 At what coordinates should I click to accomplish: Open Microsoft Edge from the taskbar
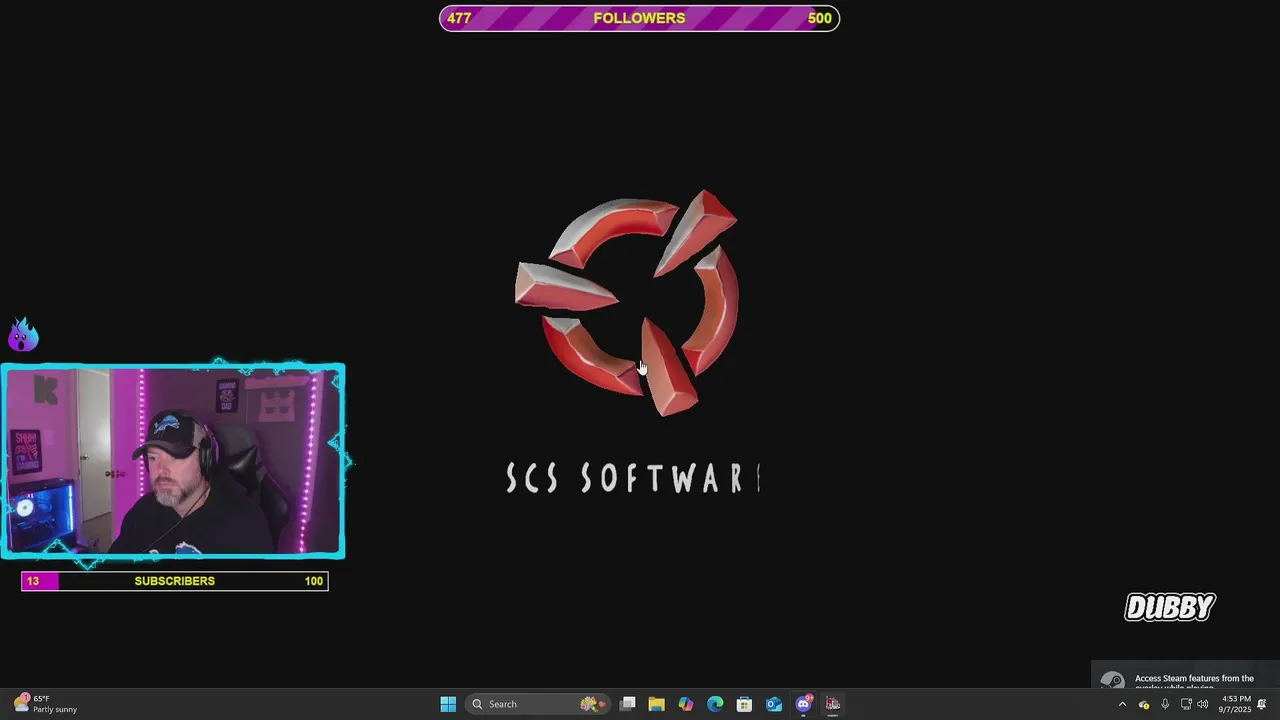tap(715, 704)
